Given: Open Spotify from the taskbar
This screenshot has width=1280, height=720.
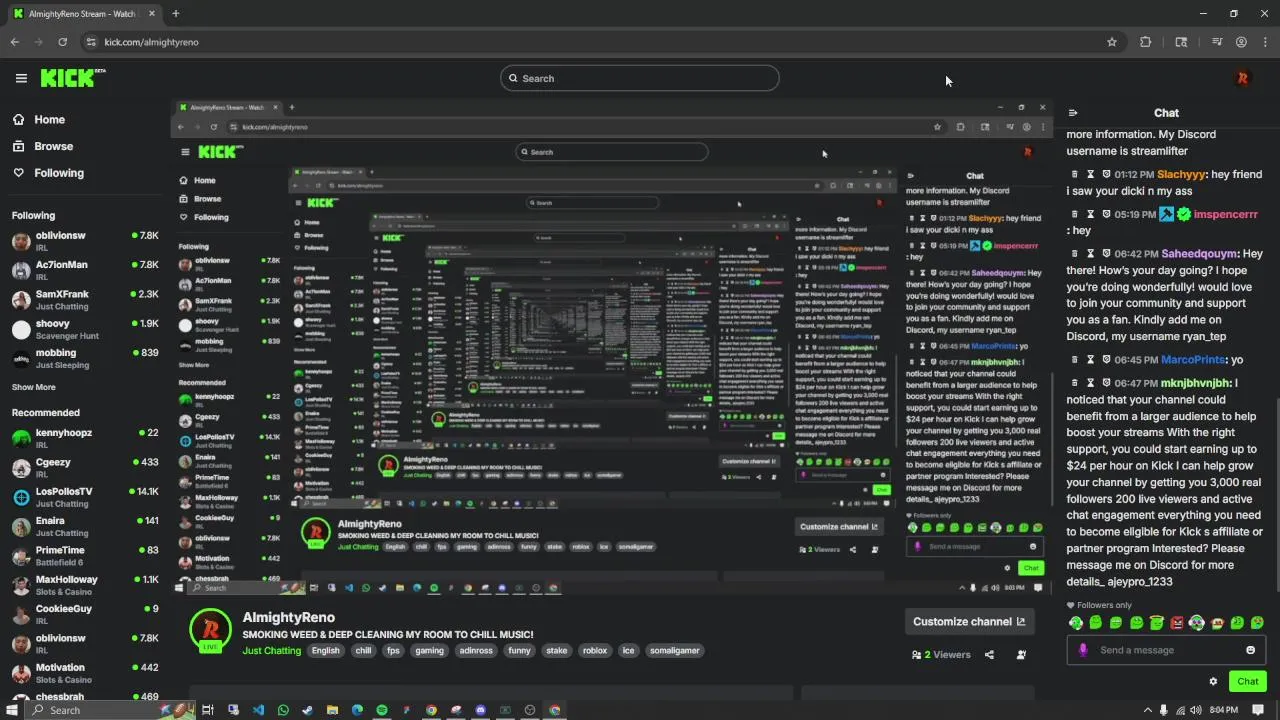Looking at the screenshot, I should 382,710.
